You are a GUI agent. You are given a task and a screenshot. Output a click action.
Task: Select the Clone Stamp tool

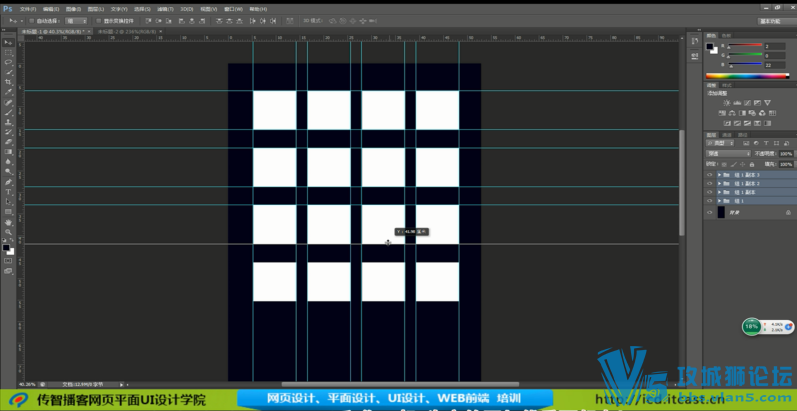click(x=8, y=122)
